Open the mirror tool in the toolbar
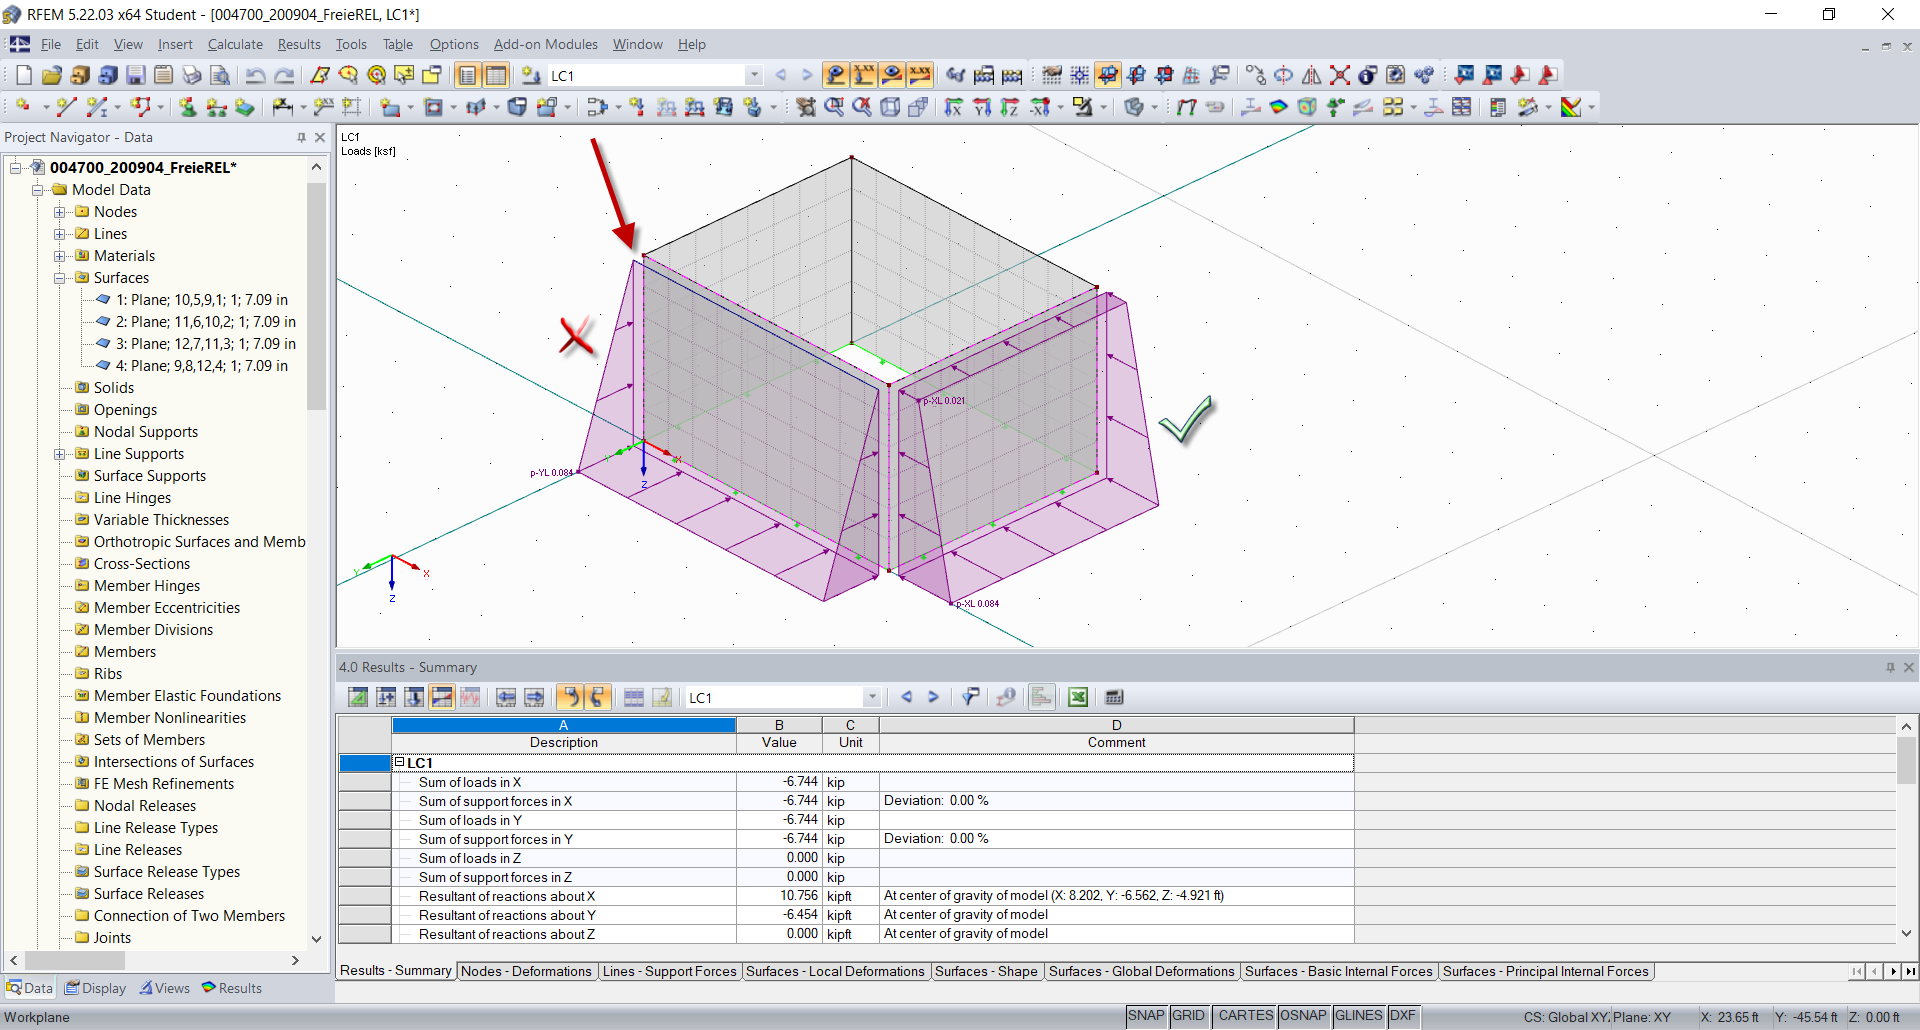This screenshot has width=1920, height=1030. tap(1312, 75)
